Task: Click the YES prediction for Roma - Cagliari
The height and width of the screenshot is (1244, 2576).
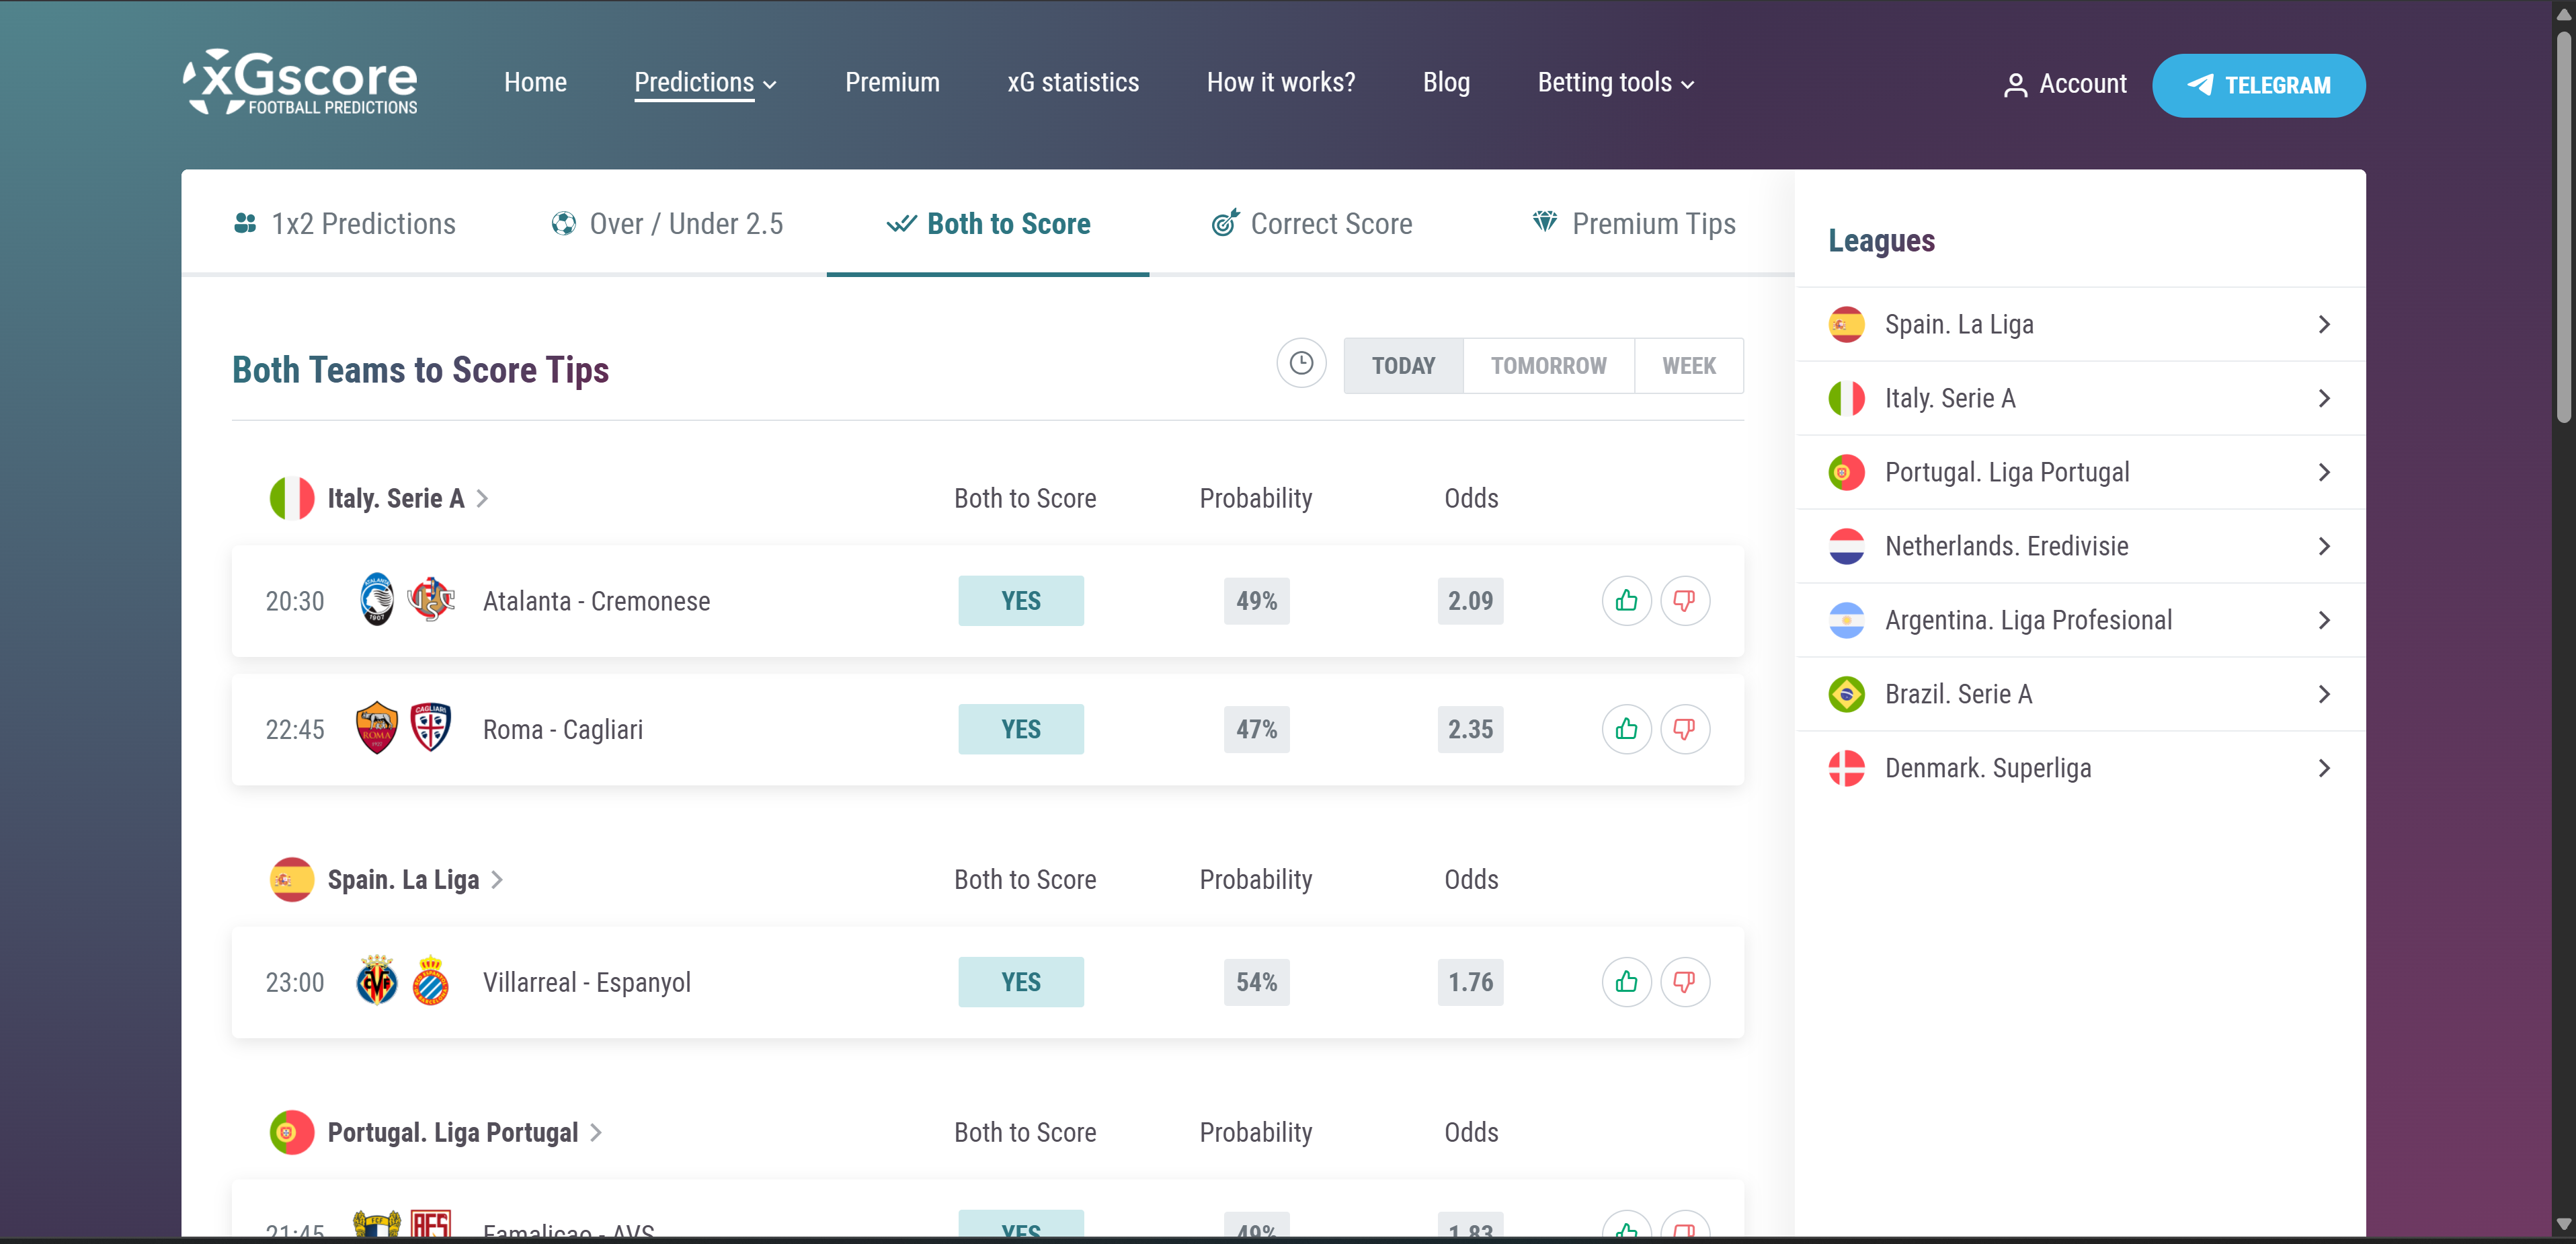Action: pyautogui.click(x=1021, y=729)
